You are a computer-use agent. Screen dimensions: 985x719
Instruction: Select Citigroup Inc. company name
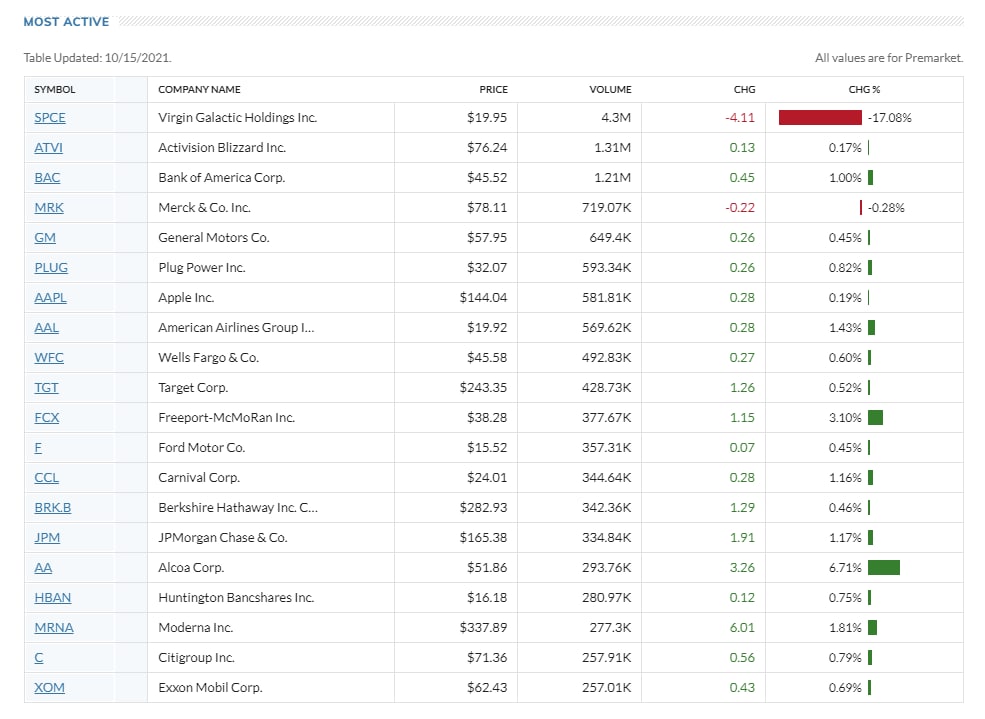196,657
